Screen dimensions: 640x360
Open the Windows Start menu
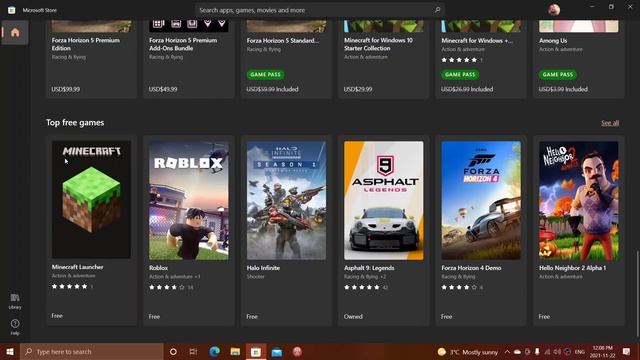click(x=10, y=351)
